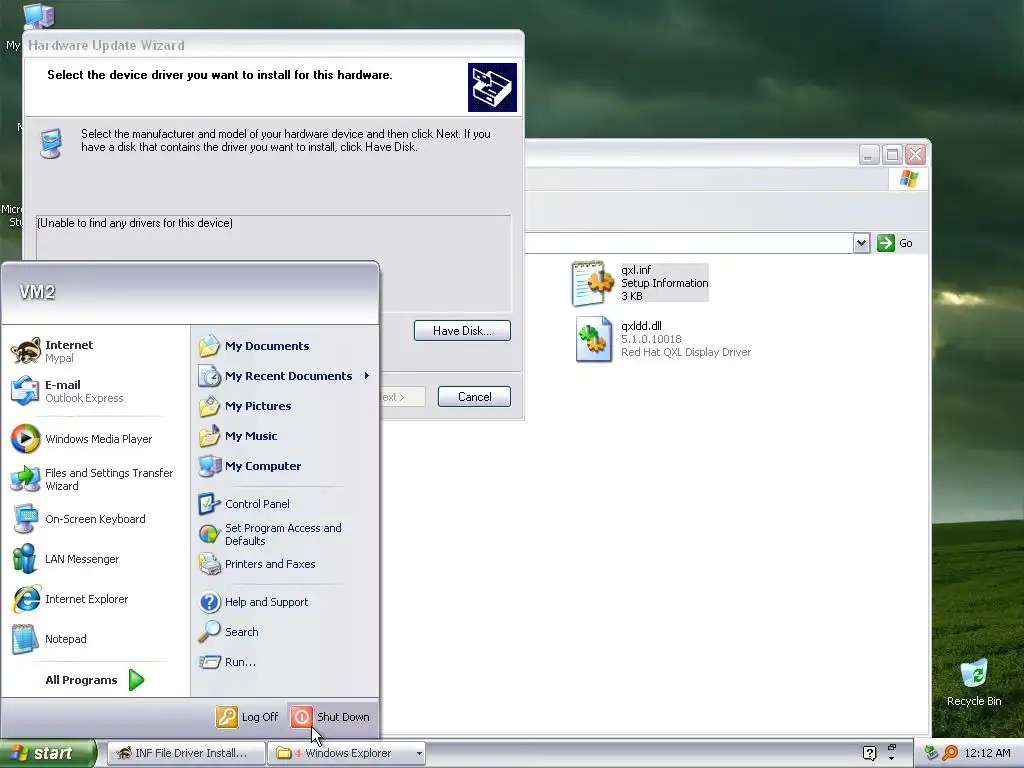Image resolution: width=1024 pixels, height=768 pixels.
Task: Click the VM2 user name header
Action: click(x=37, y=292)
